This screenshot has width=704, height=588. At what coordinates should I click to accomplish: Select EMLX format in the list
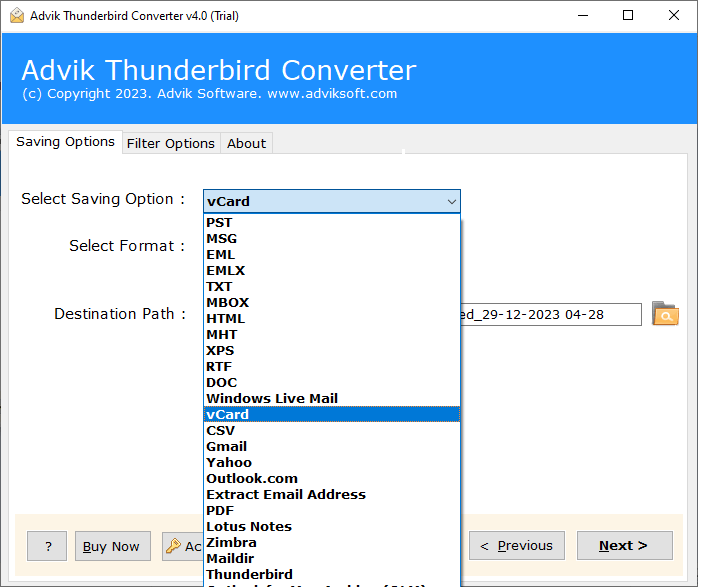332,271
